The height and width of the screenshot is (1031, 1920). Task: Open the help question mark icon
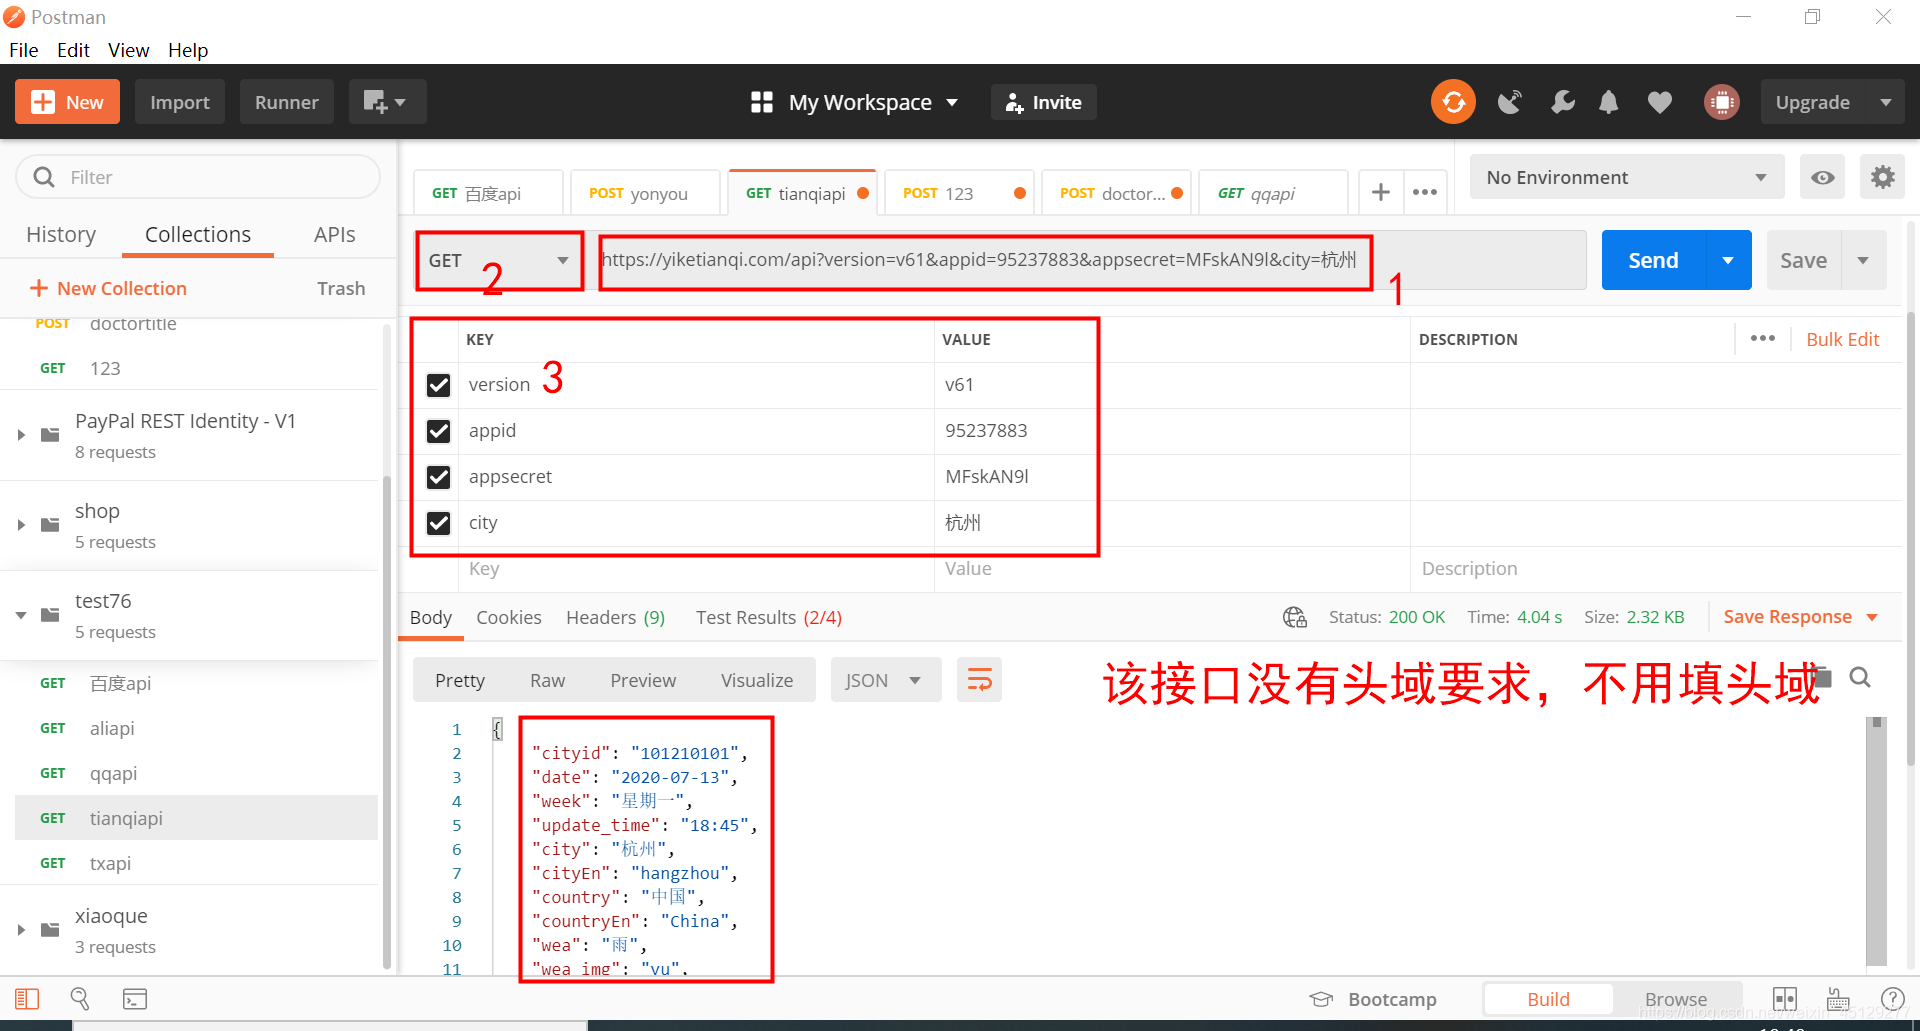pyautogui.click(x=1893, y=999)
